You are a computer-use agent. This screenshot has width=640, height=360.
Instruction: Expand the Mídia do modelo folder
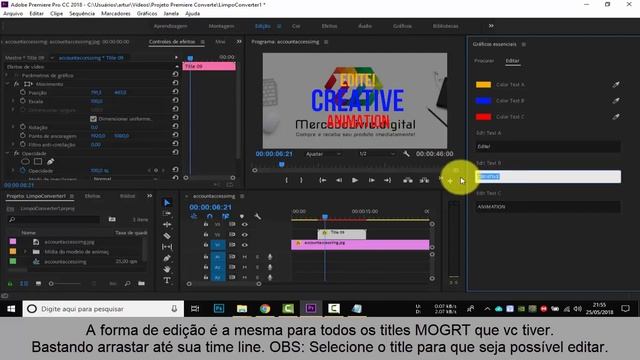[x=25, y=251]
